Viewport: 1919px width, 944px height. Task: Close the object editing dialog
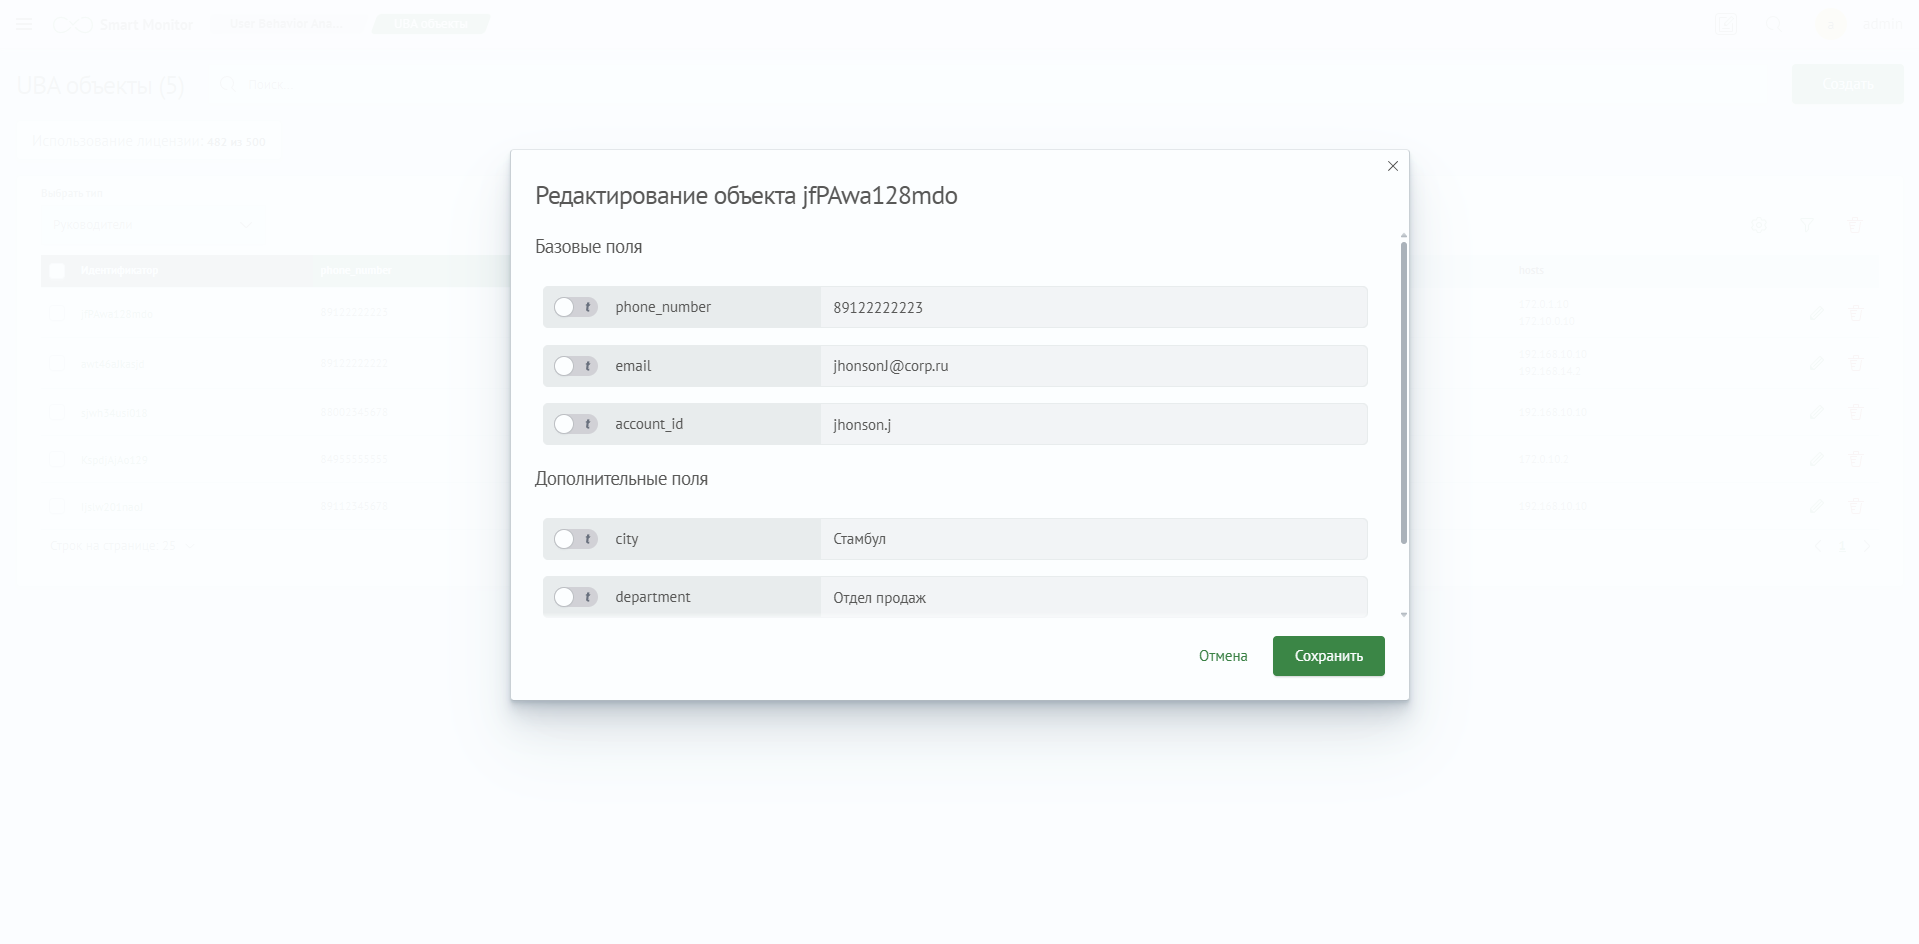[1392, 166]
